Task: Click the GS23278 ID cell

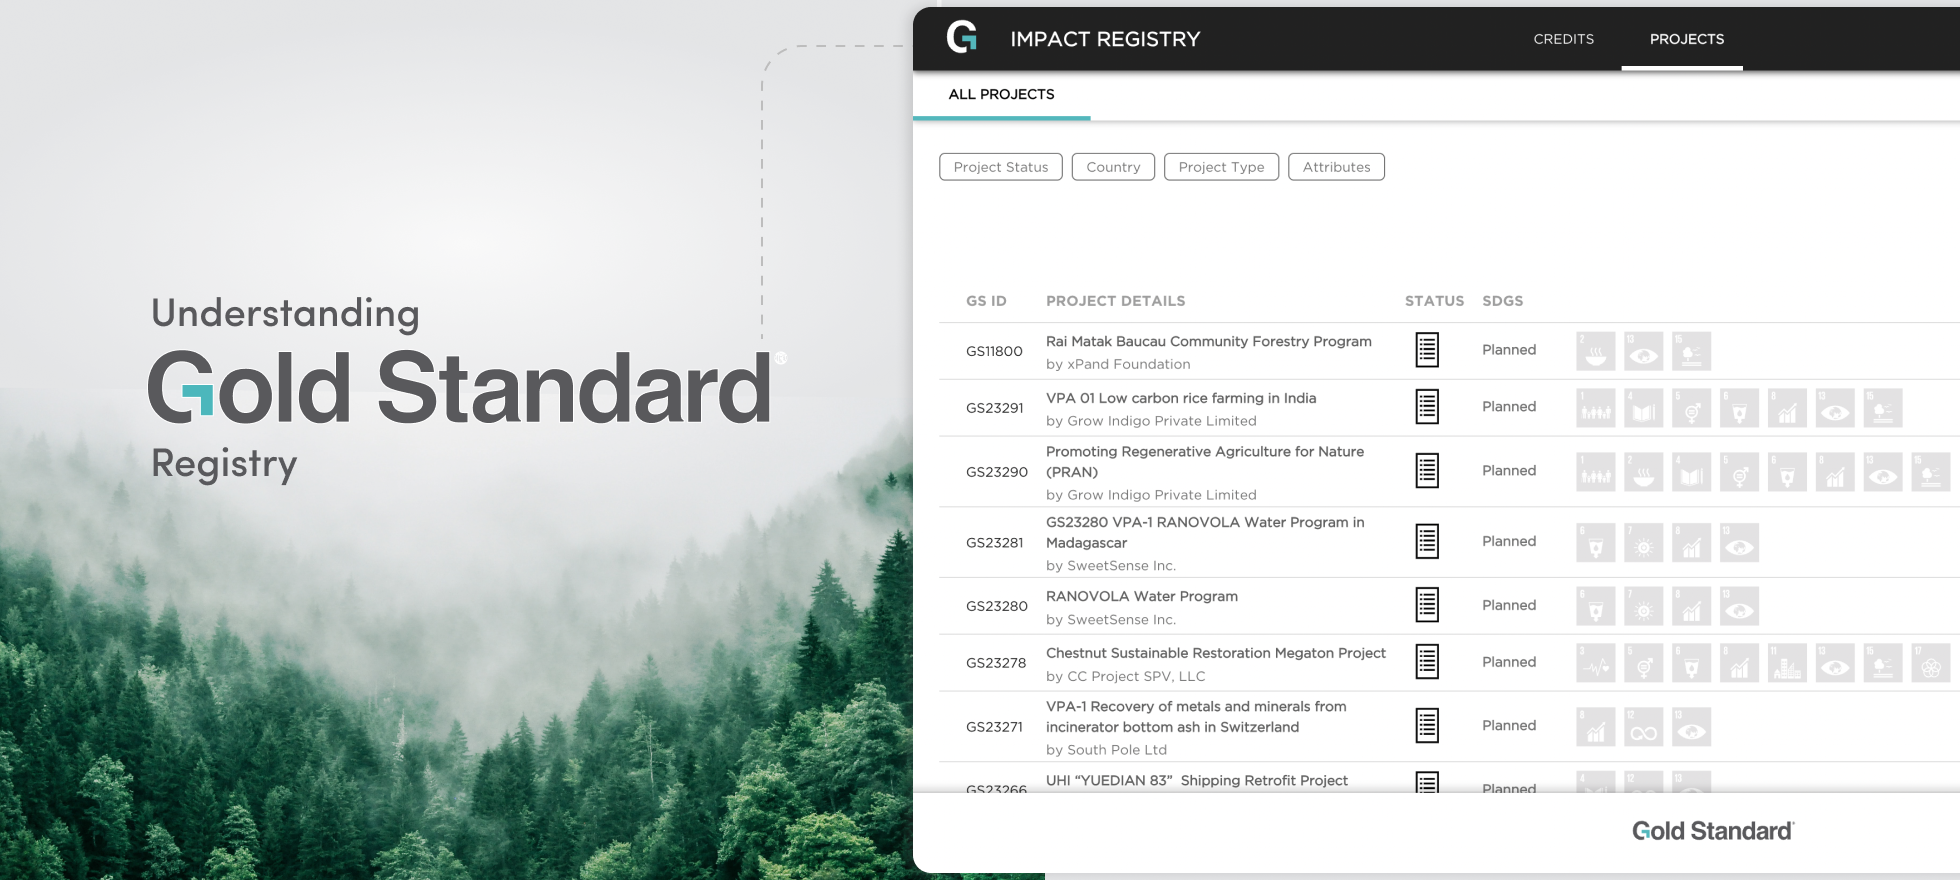Action: coord(996,663)
